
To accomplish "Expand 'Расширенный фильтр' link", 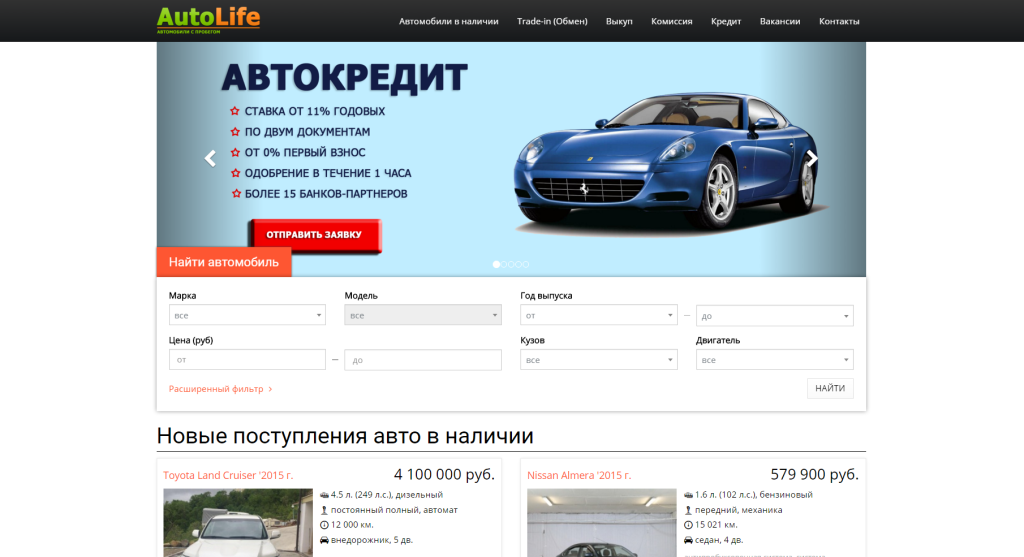I will click(221, 389).
